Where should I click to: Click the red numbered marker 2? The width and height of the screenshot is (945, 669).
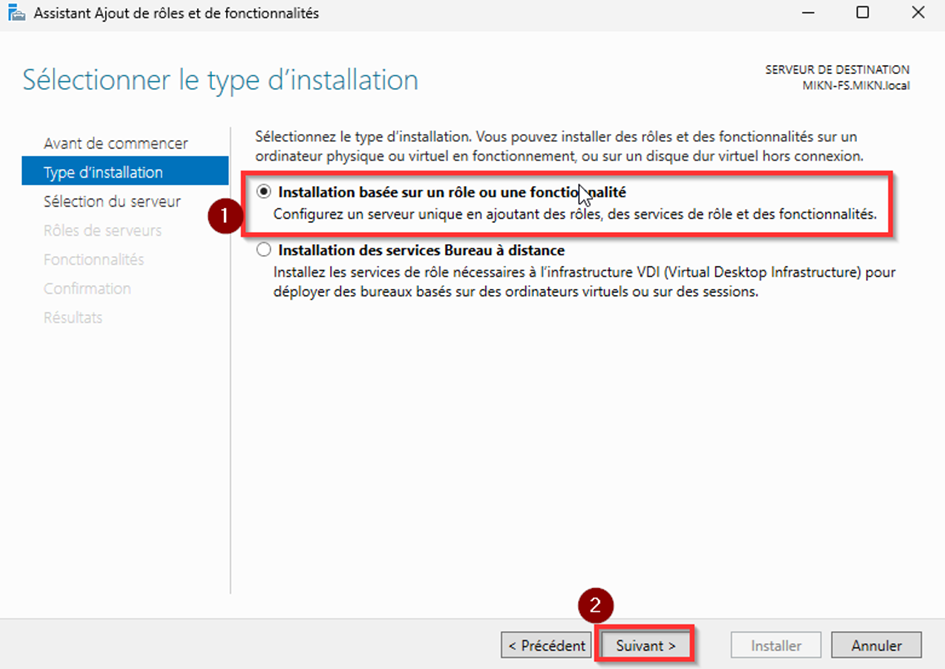pos(596,606)
